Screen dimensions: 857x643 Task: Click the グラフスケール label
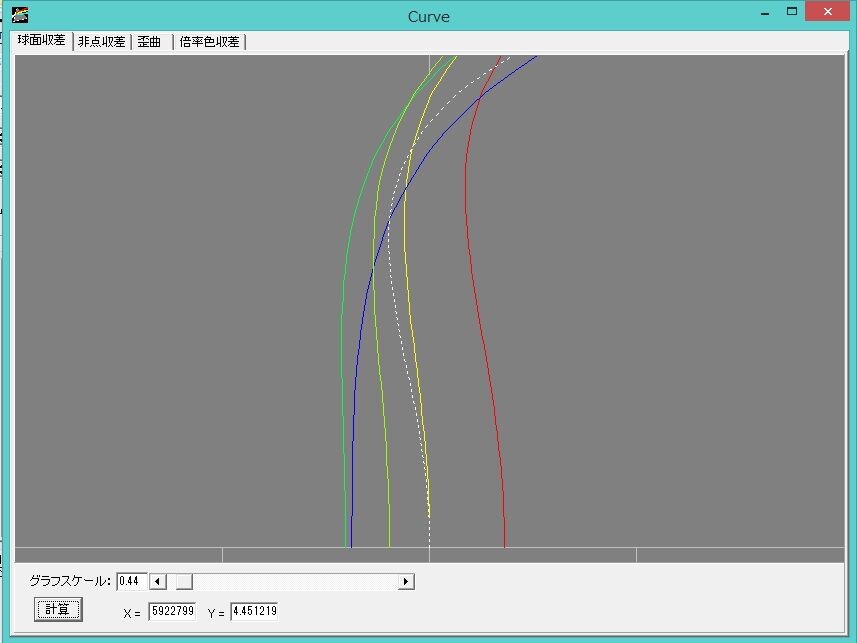point(70,581)
